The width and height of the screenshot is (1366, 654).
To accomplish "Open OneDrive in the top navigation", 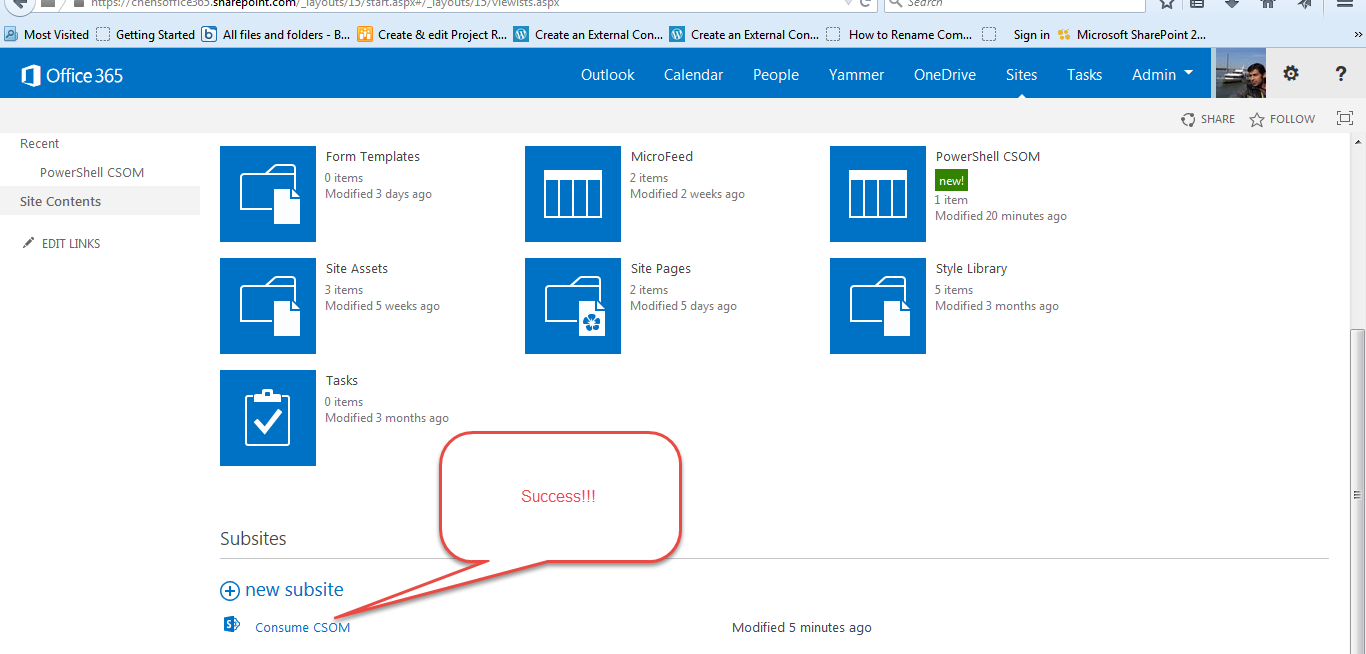I will [945, 75].
